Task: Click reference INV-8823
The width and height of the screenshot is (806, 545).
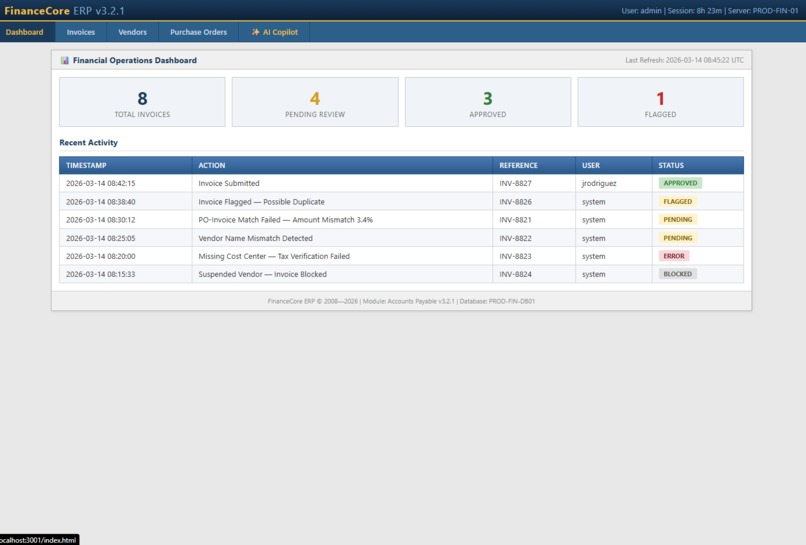Action: click(515, 256)
